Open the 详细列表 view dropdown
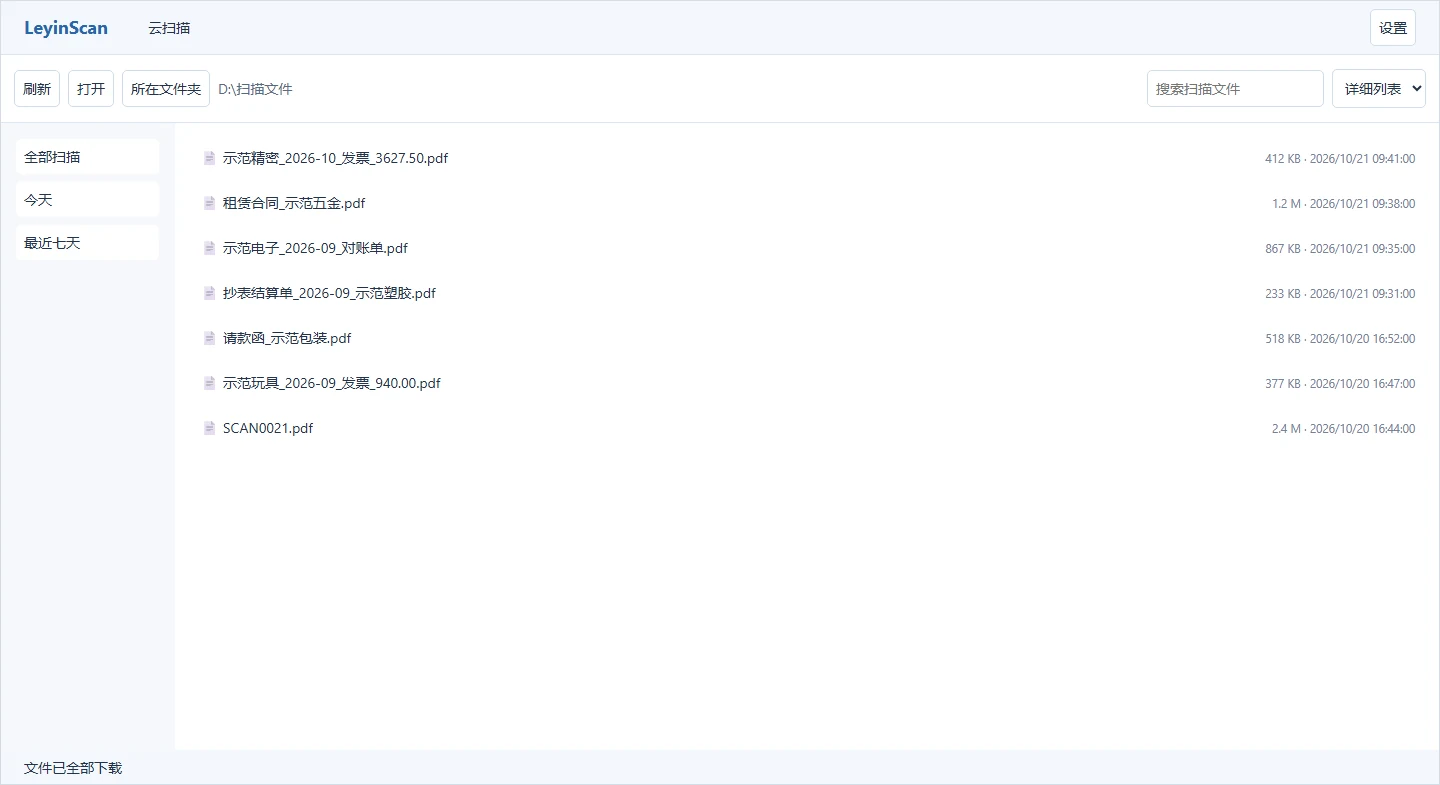Screen dimensions: 1440x785 click(x=1379, y=89)
